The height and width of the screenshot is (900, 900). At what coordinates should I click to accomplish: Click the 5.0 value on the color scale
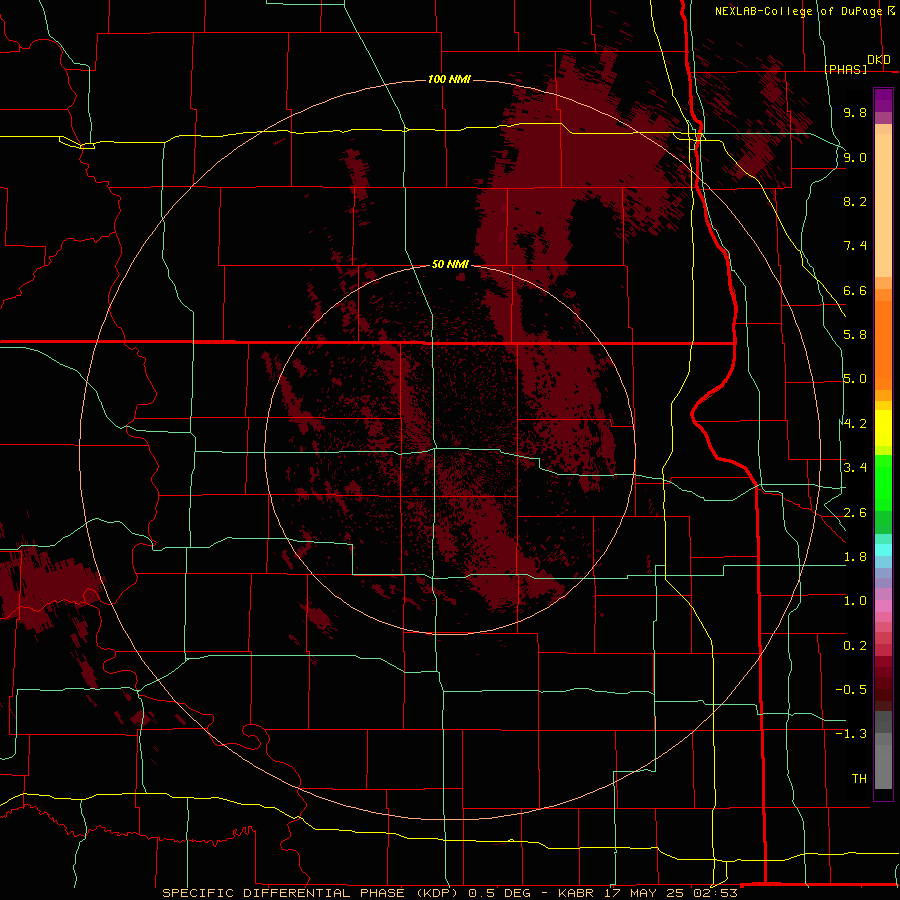[x=855, y=379]
